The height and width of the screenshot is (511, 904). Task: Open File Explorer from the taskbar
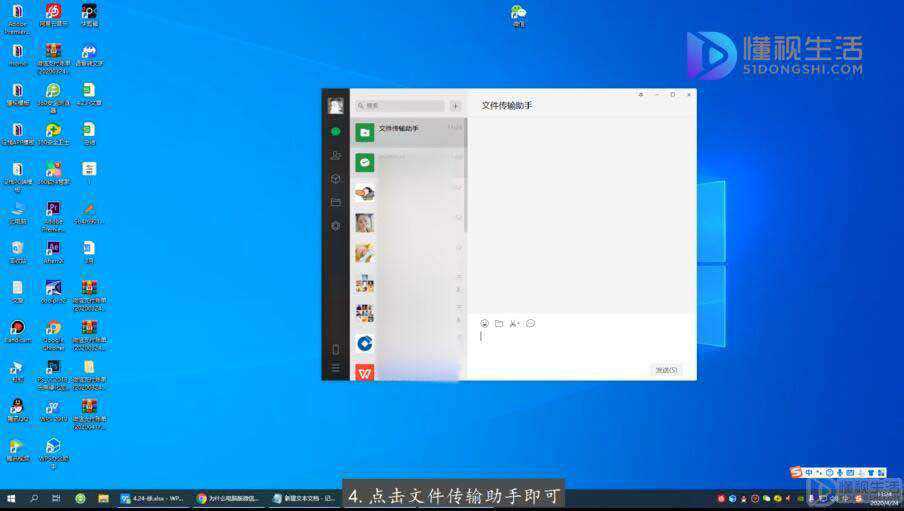coord(103,498)
